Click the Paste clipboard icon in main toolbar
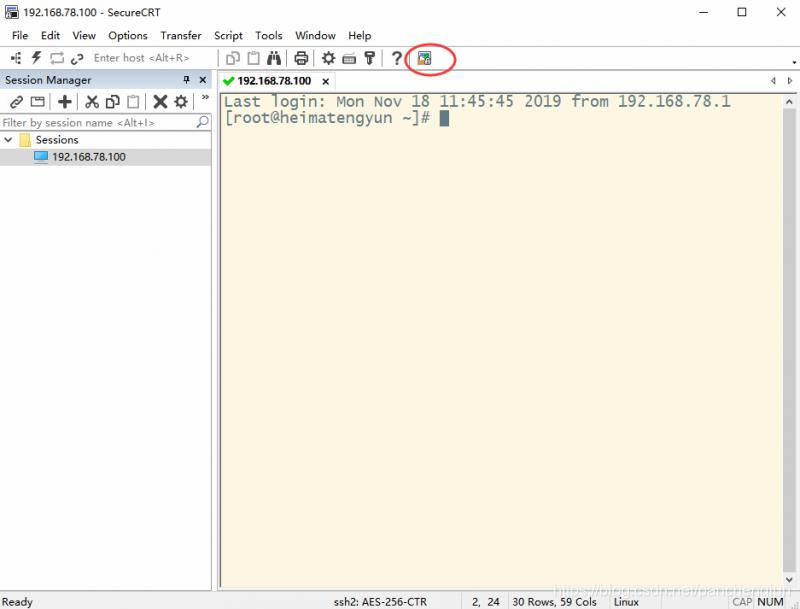The image size is (800, 609). click(x=253, y=58)
